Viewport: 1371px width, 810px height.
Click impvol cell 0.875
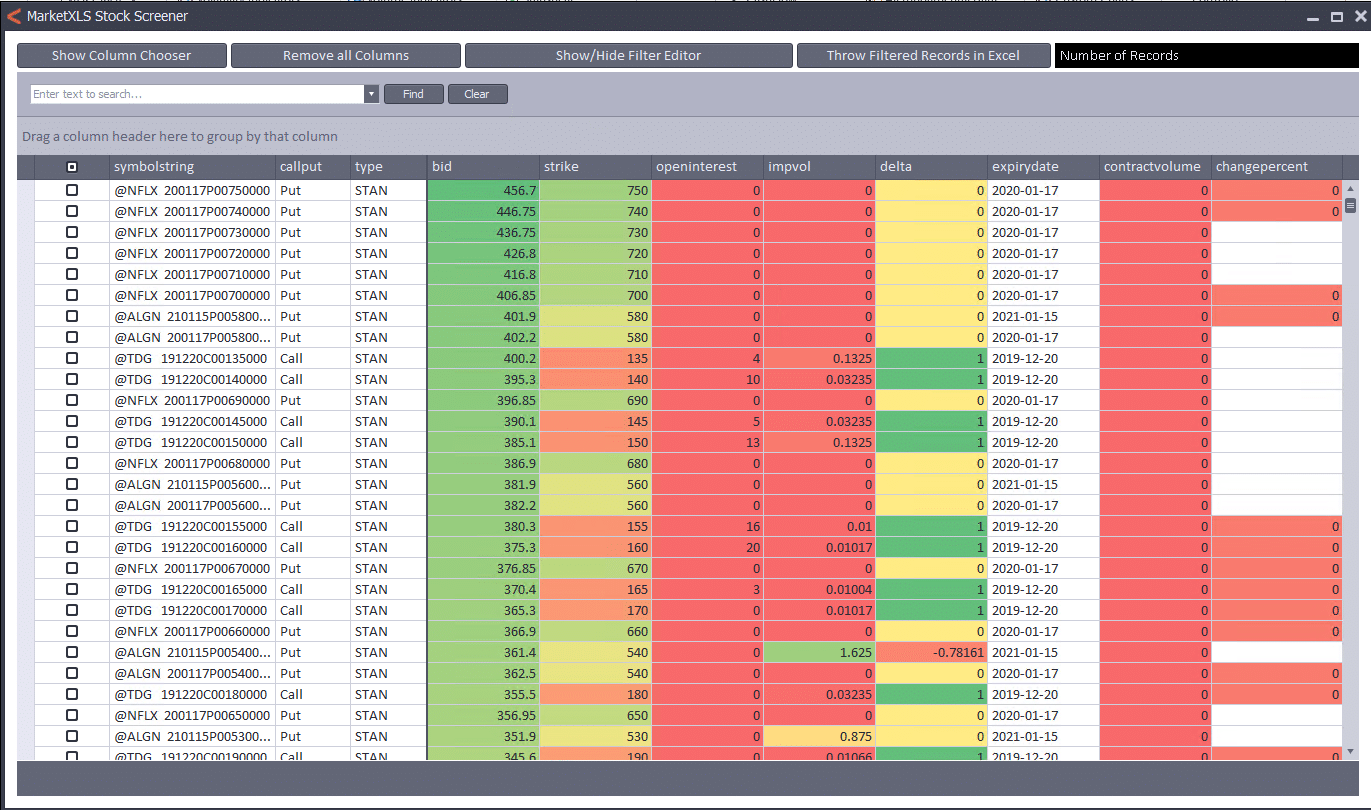pos(819,736)
